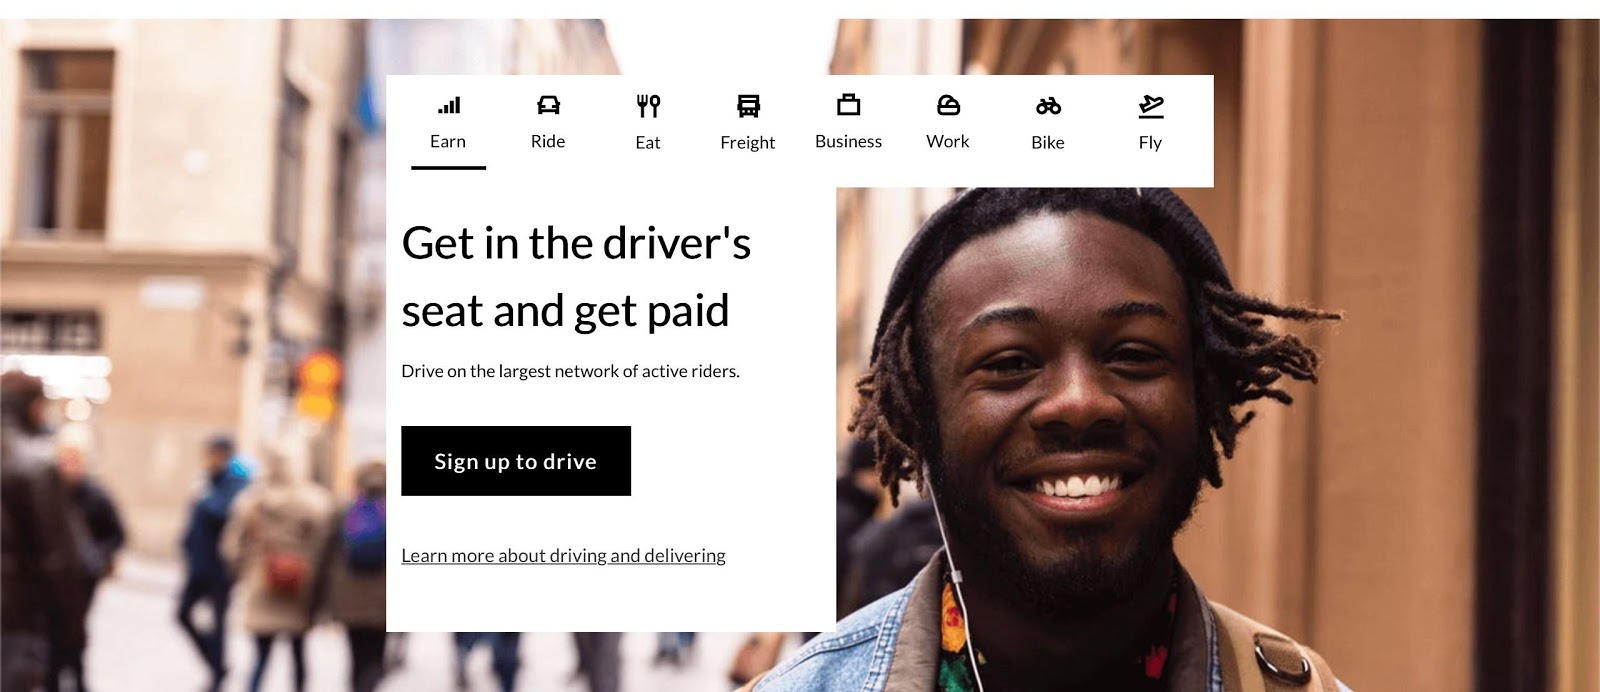Choose the Work tab label
The width and height of the screenshot is (1600, 692).
(948, 141)
